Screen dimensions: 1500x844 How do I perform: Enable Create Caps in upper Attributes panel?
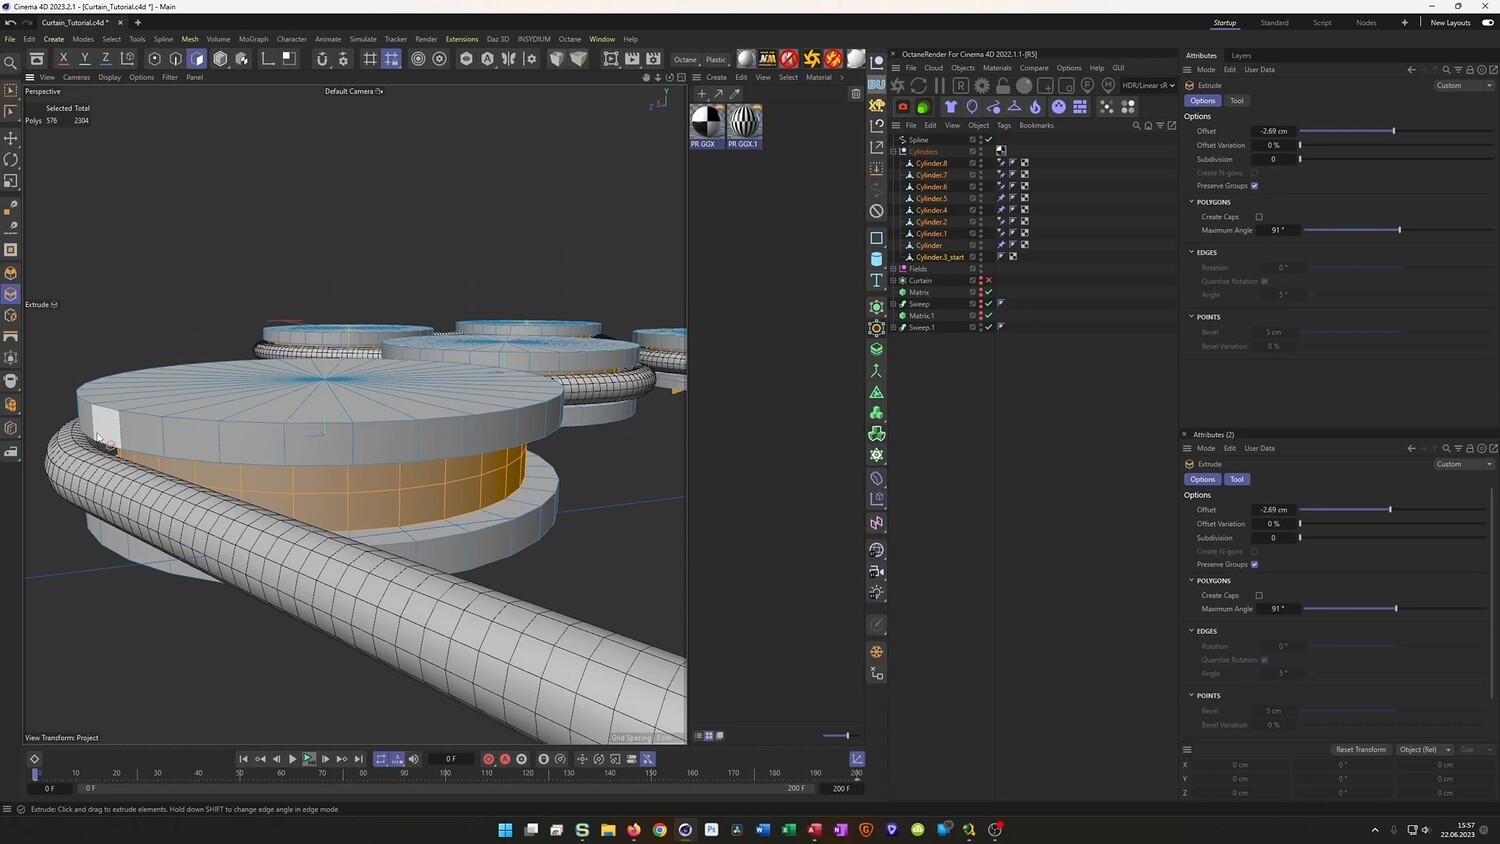(x=1259, y=217)
